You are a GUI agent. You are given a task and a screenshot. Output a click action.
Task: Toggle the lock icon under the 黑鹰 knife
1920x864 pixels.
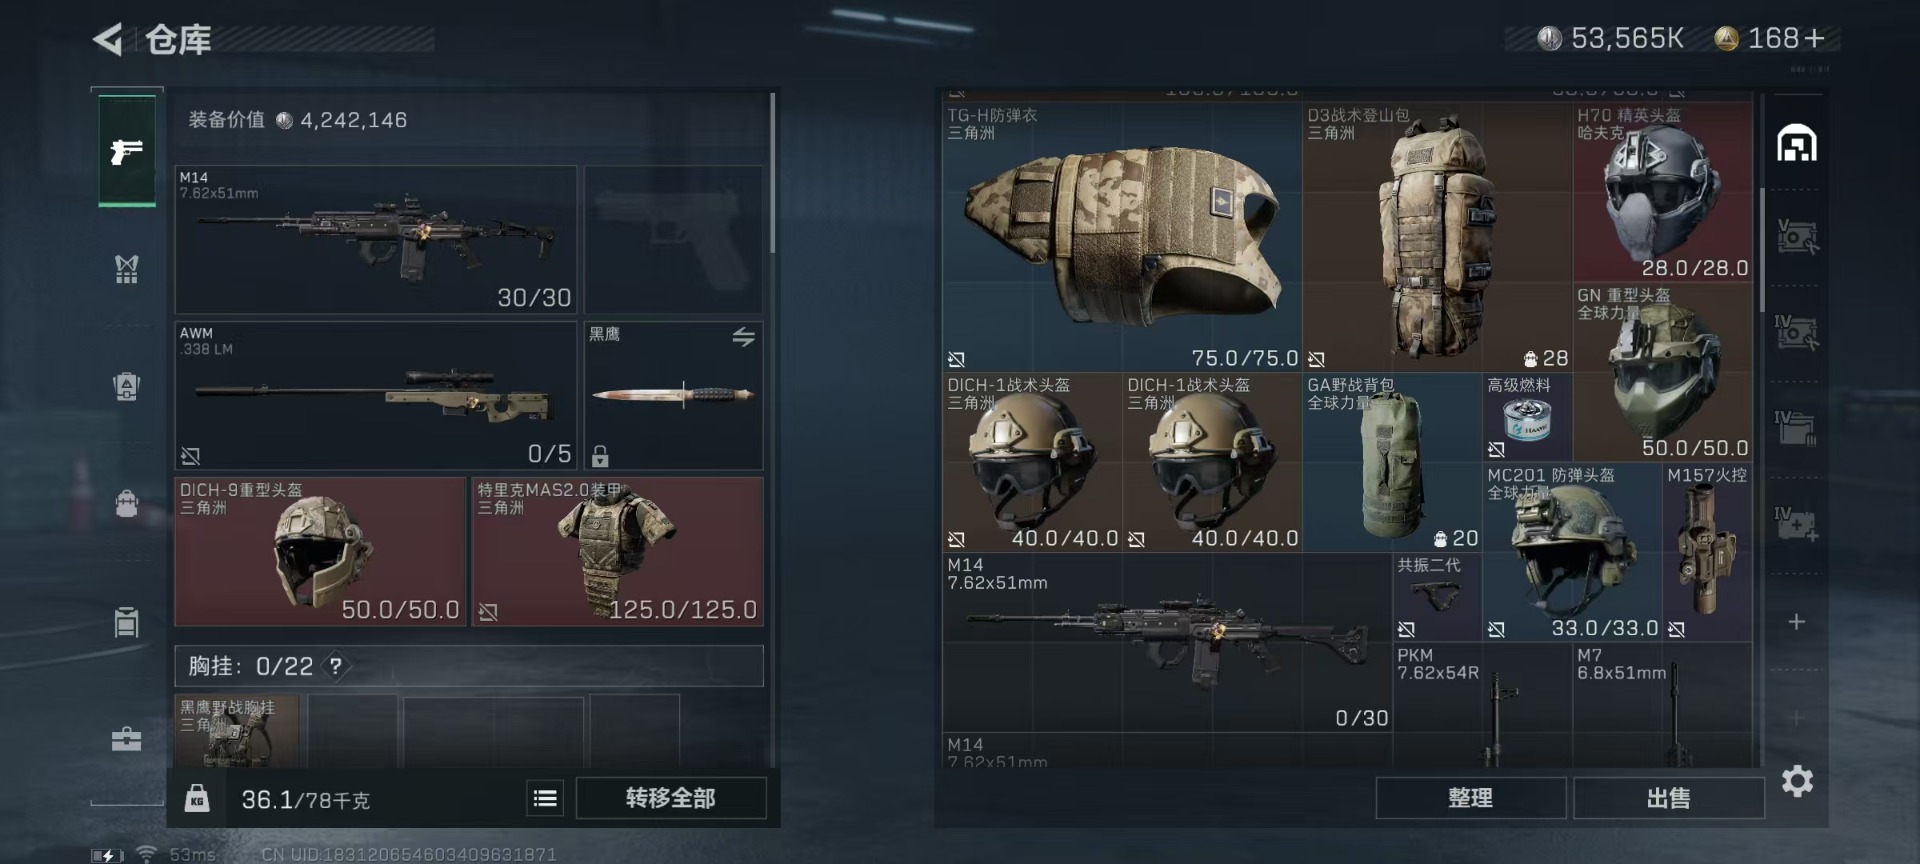(x=600, y=456)
